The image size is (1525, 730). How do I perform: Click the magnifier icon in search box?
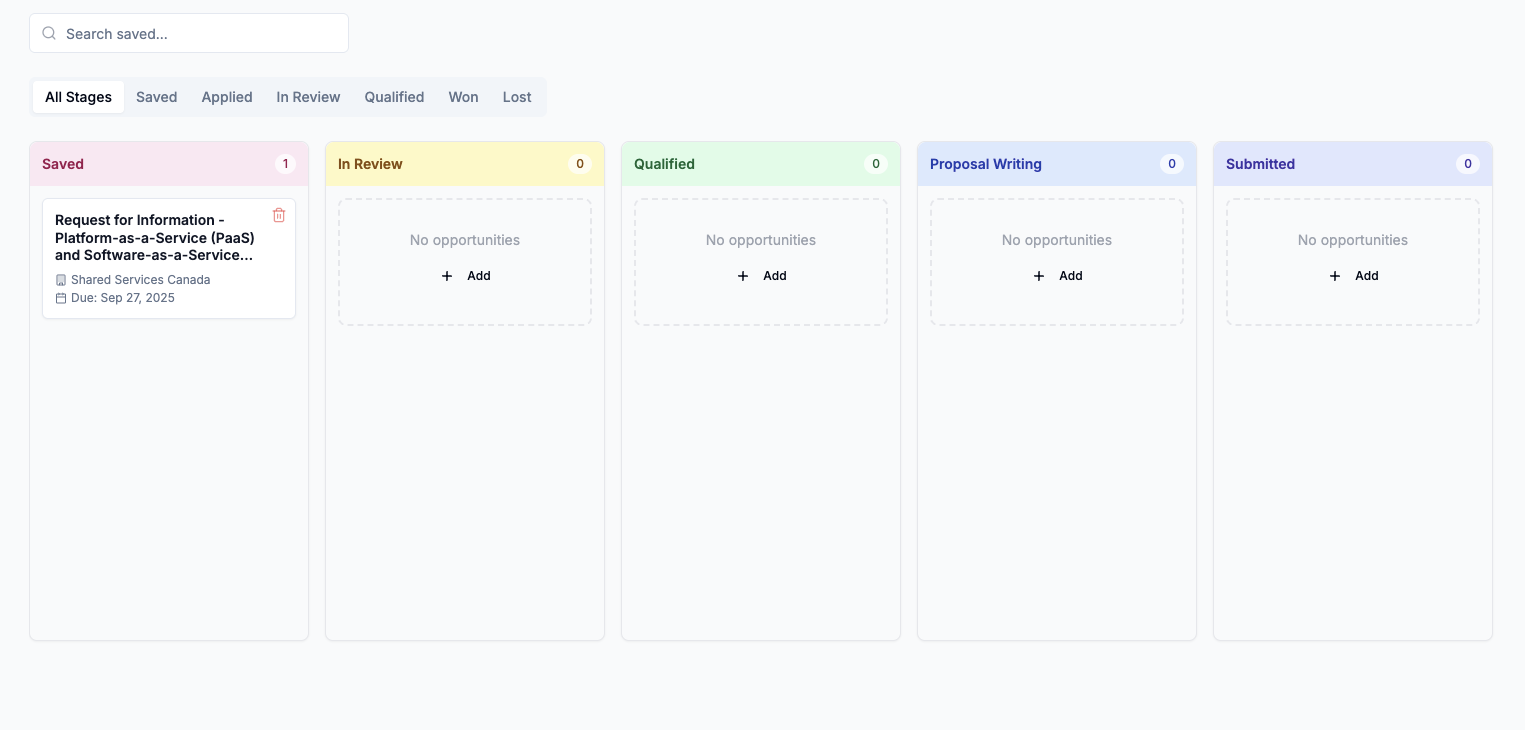[x=49, y=33]
